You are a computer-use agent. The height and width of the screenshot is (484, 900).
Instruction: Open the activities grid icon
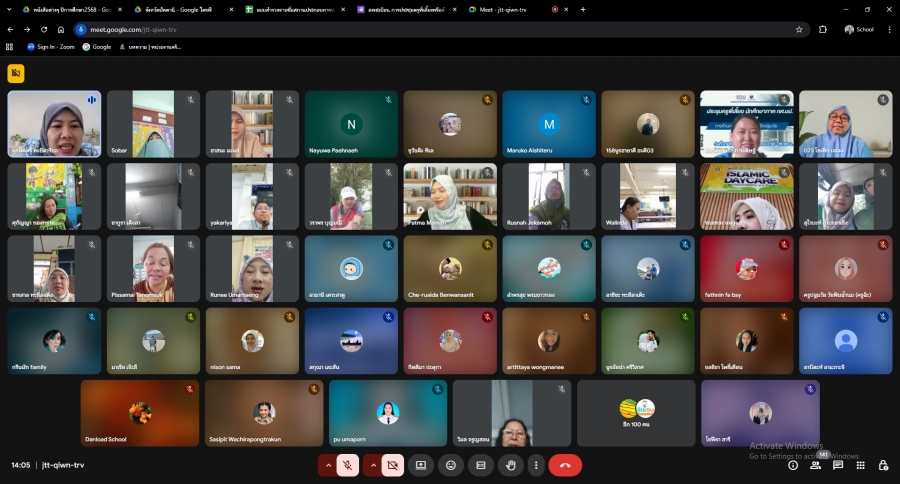point(860,465)
